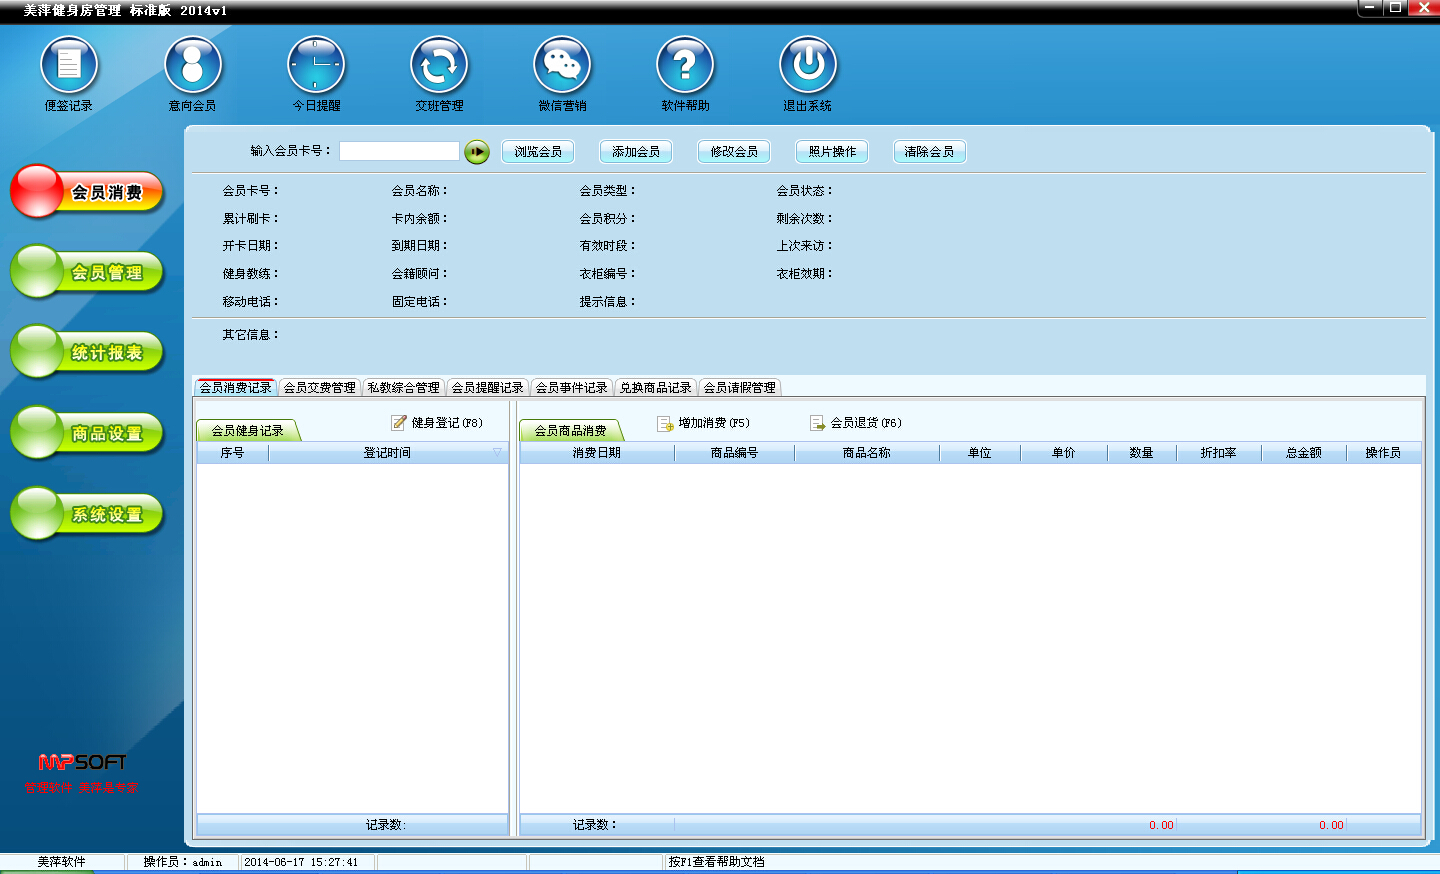Image resolution: width=1440 pixels, height=874 pixels.
Task: Open 软件帮助 help question mark icon
Action: point(685,66)
